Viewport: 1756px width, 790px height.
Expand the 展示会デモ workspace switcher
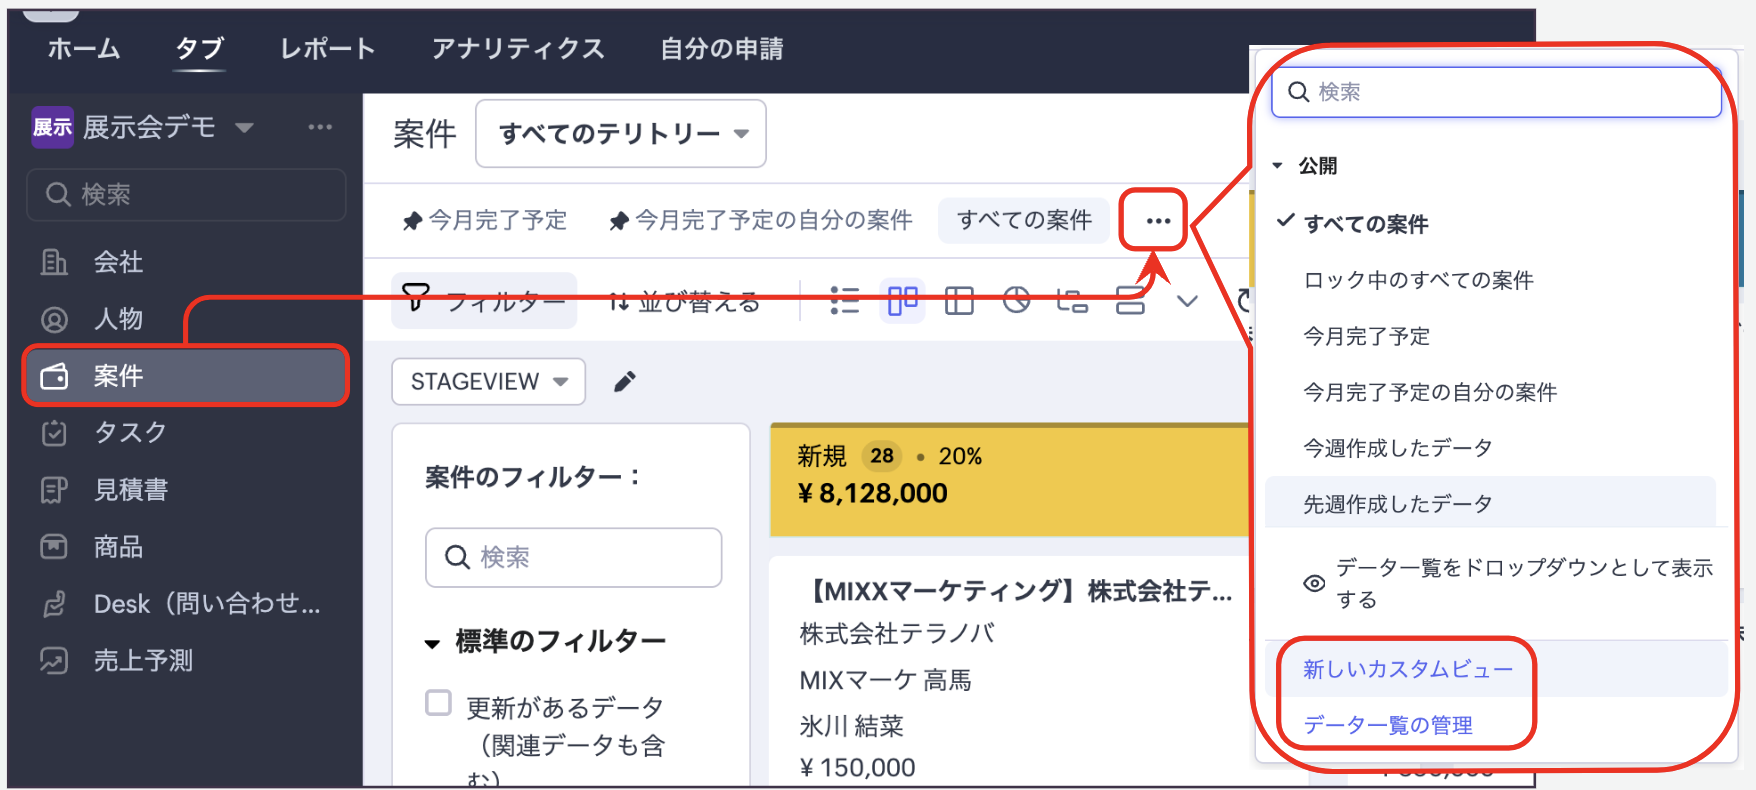click(x=244, y=128)
